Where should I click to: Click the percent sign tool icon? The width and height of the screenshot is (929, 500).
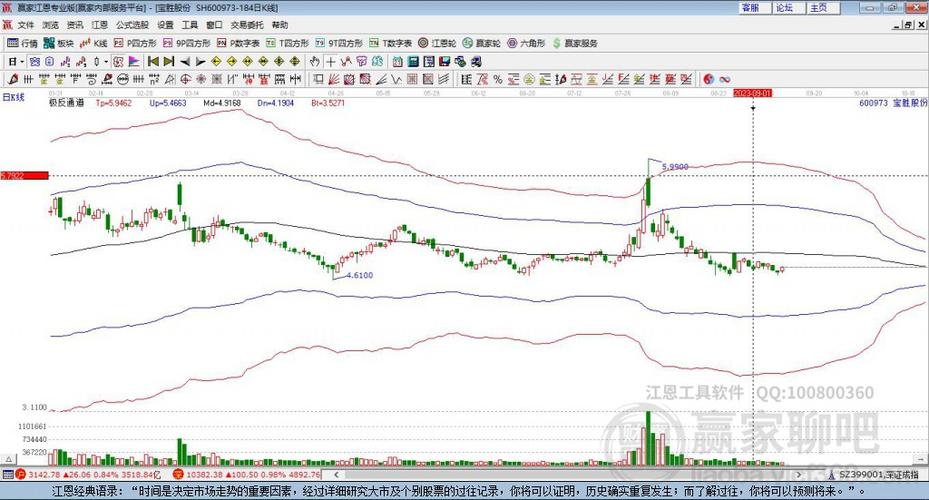[498, 79]
